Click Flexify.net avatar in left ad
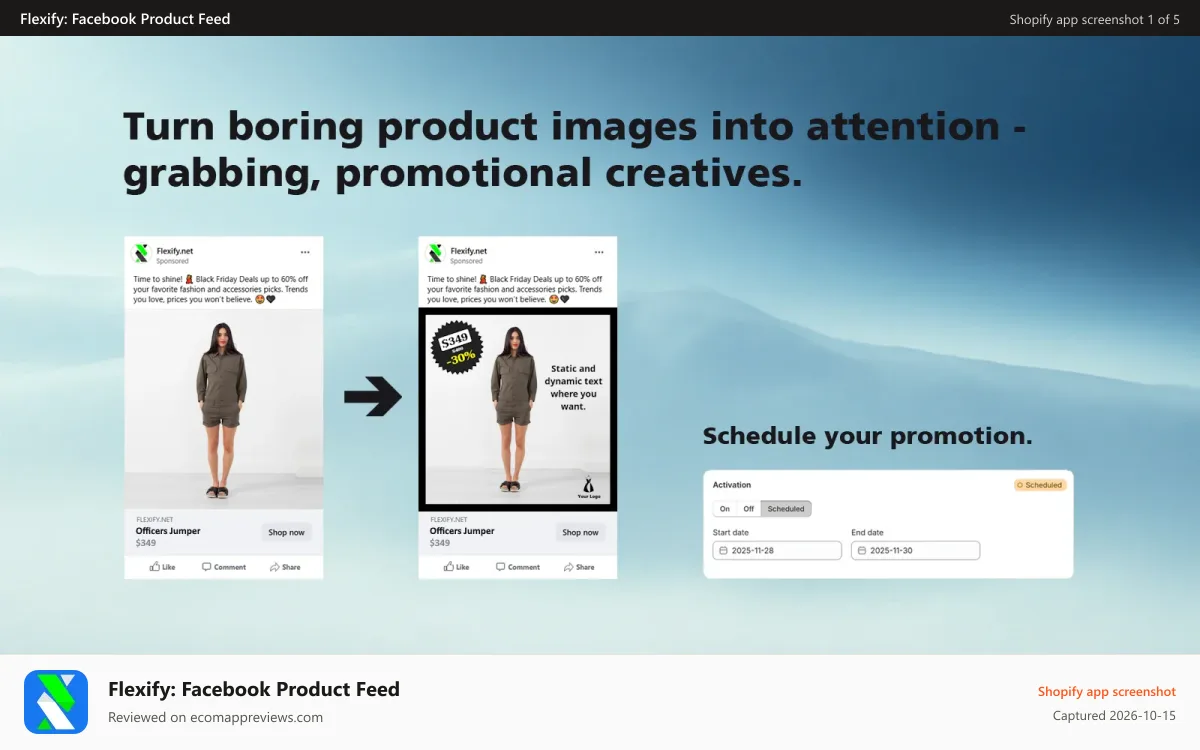The image size is (1200, 750). [142, 254]
